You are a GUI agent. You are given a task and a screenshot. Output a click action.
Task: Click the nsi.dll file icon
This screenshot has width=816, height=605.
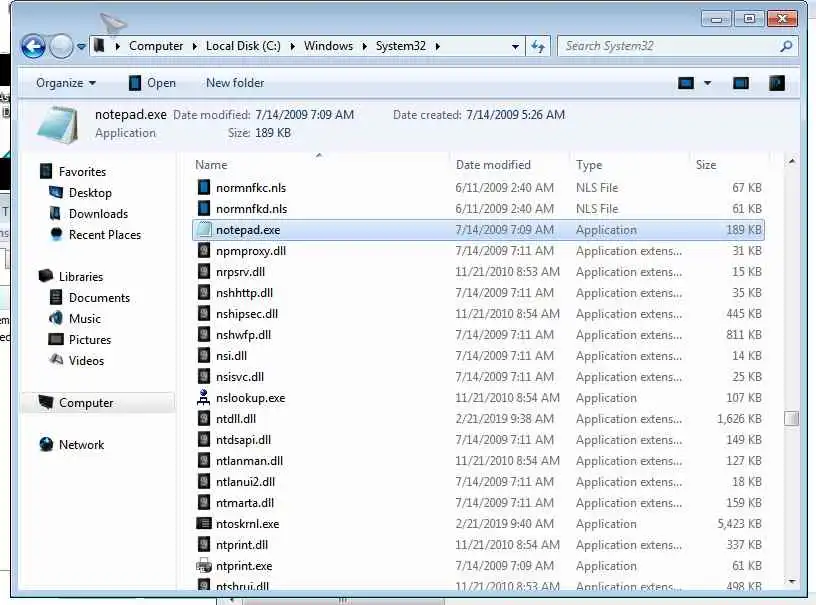tap(204, 356)
